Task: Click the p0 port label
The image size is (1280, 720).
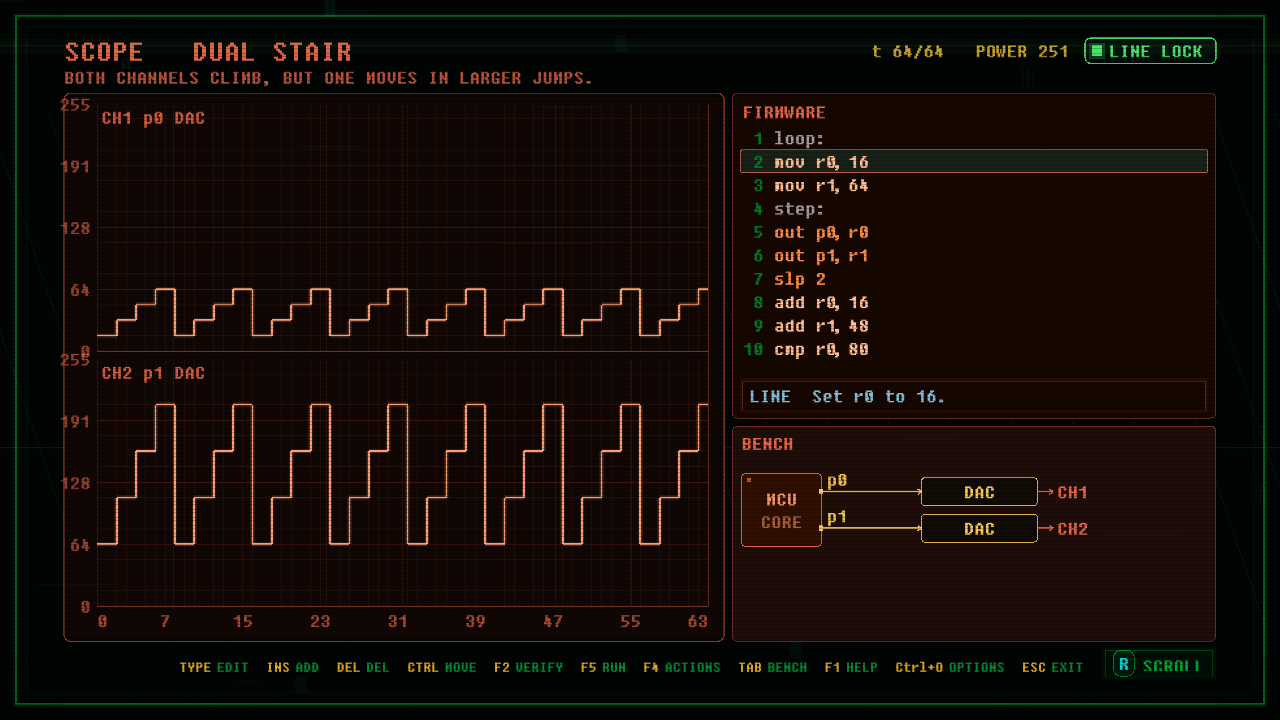Action: coord(837,481)
